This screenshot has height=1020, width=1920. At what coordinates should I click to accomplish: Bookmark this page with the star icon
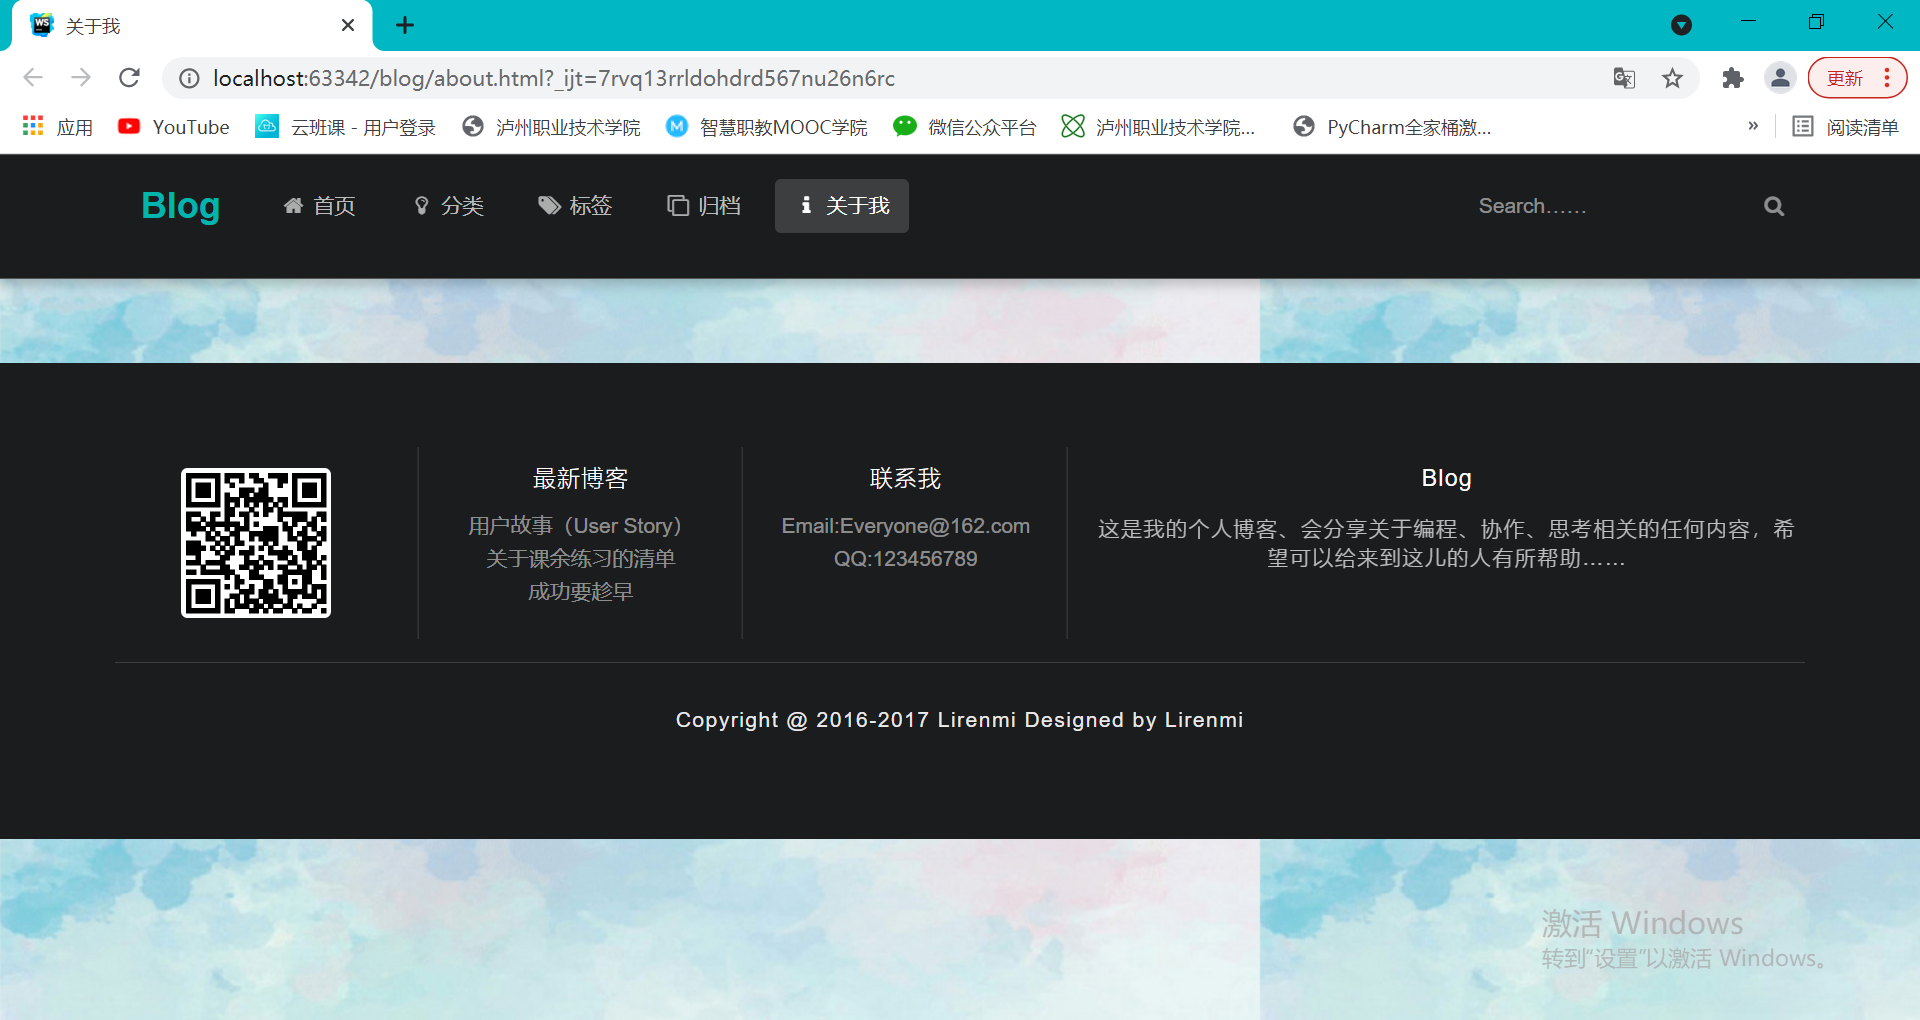[x=1672, y=78]
